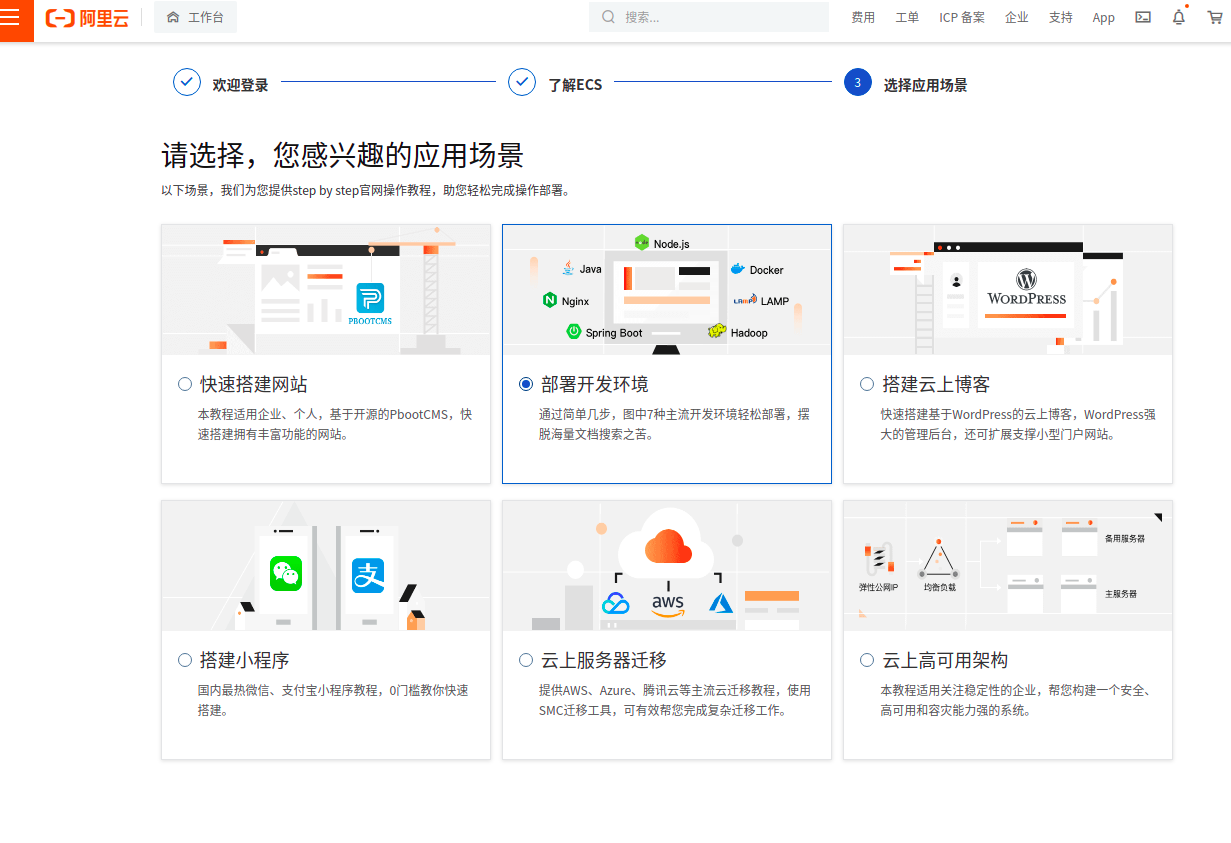
Task: Select the 云上高可用架构 radio button
Action: point(867,660)
